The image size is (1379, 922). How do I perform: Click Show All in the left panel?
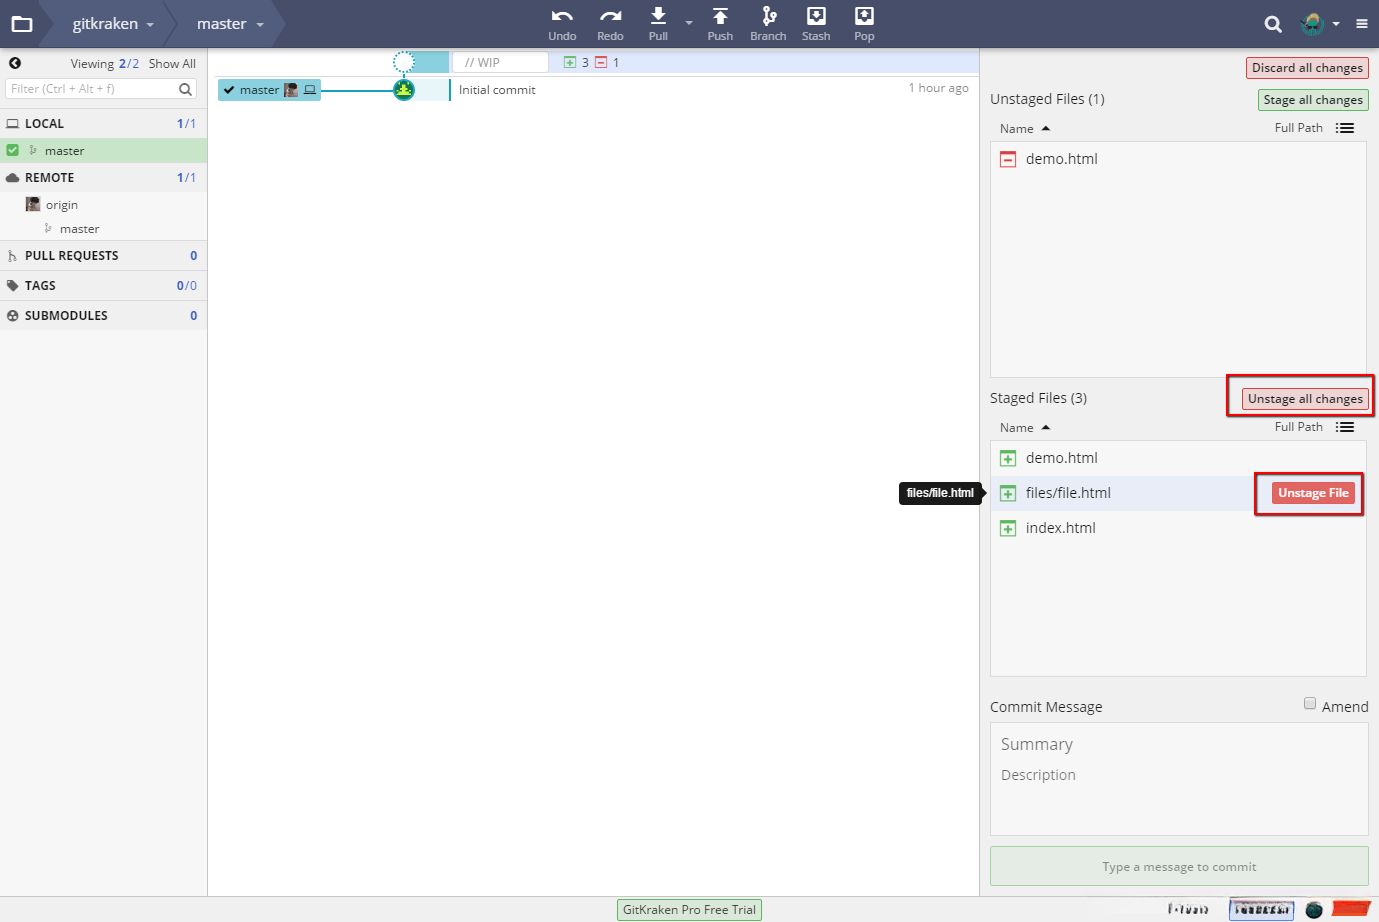(x=172, y=63)
